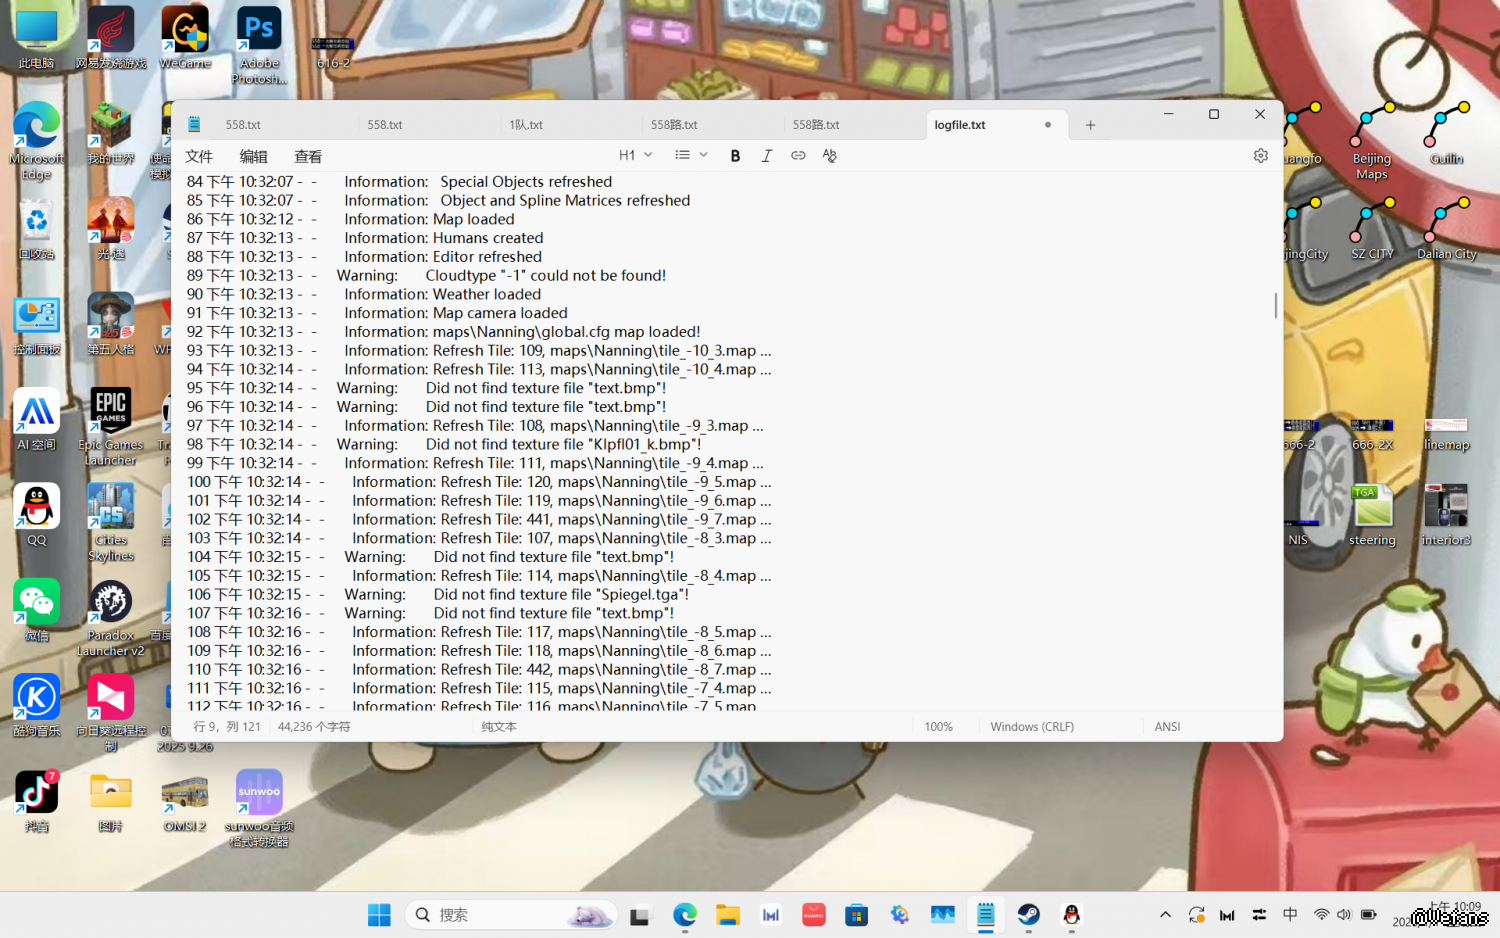Expand the list style dropdown
Viewport: 1500px width, 938px height.
691,156
